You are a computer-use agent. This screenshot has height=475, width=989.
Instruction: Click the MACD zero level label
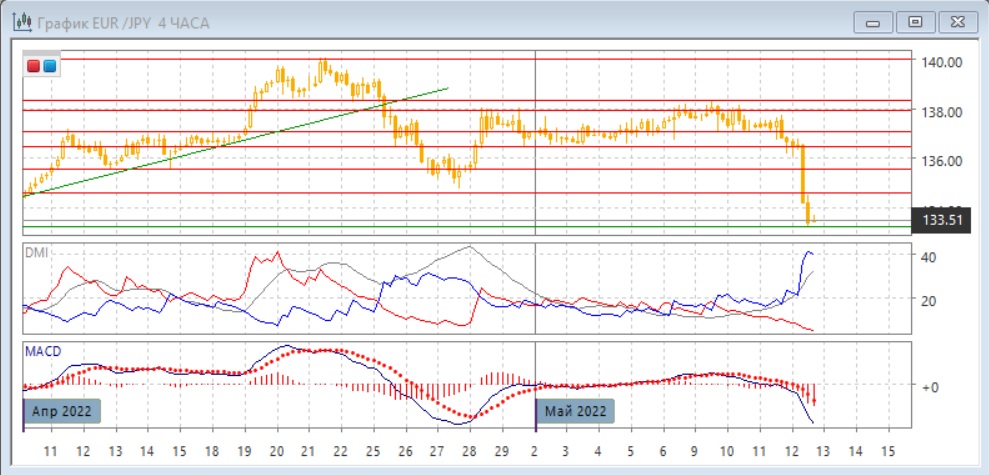[931, 386]
